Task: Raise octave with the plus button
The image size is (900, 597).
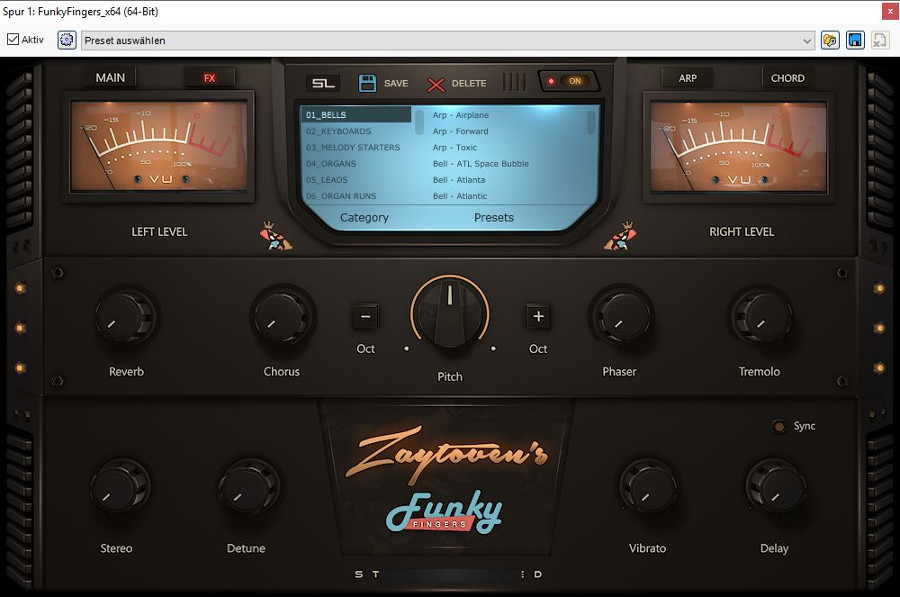Action: pyautogui.click(x=538, y=316)
